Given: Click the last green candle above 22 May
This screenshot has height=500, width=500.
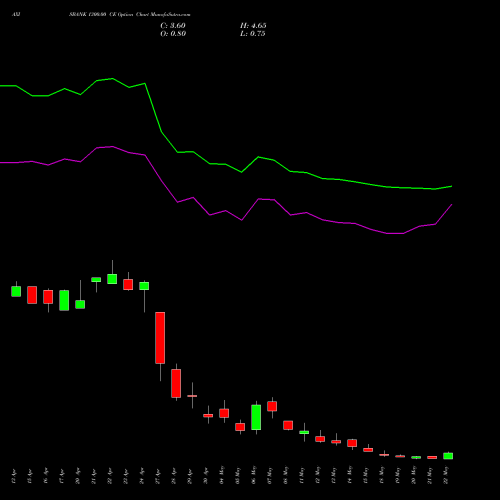Looking at the screenshot, I should pyautogui.click(x=448, y=456).
